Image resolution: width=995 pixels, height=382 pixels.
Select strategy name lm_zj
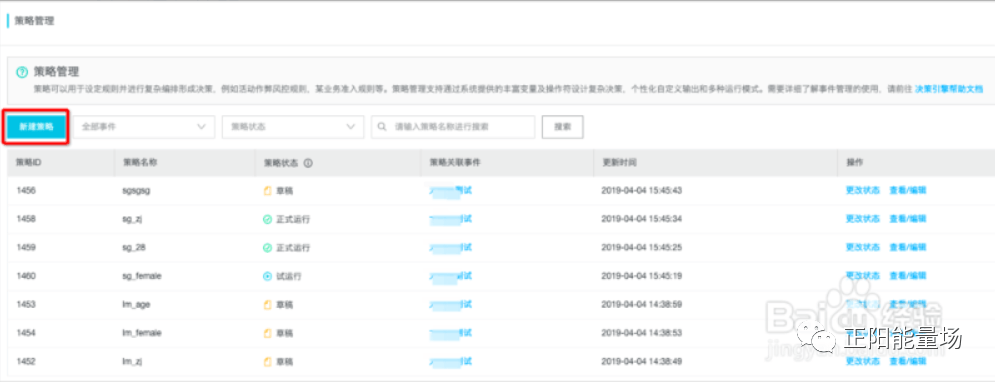pos(132,362)
